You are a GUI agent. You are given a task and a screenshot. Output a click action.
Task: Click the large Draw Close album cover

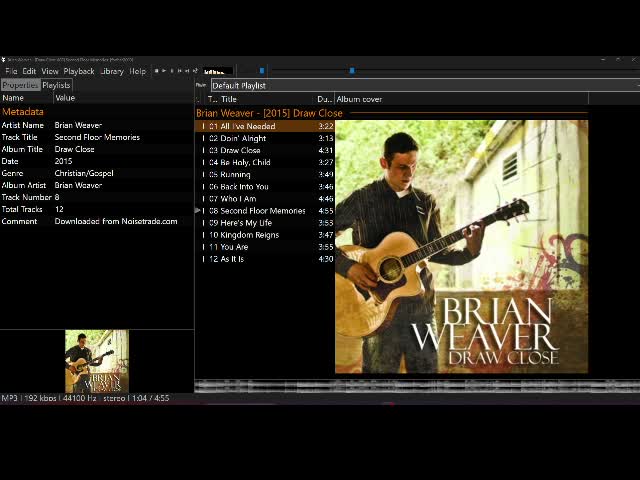[x=462, y=247]
